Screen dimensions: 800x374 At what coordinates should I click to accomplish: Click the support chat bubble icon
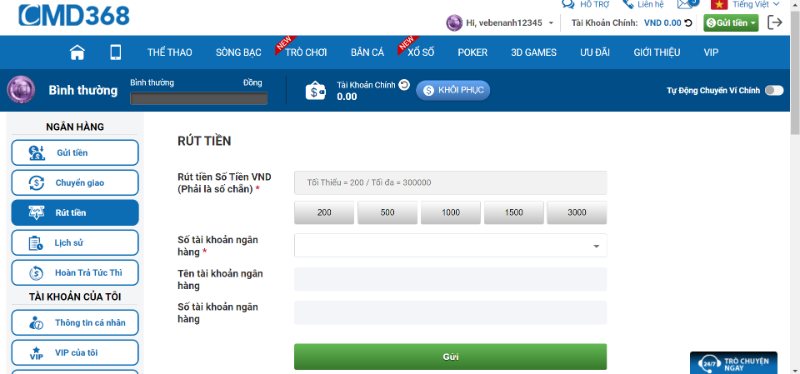tap(568, 4)
